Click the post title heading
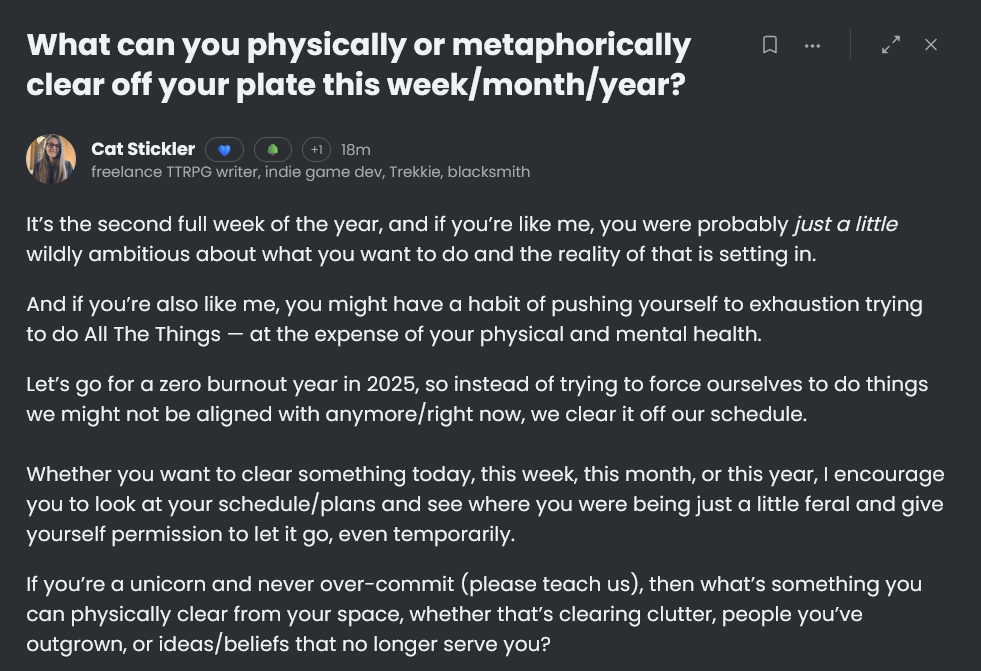Image resolution: width=981 pixels, height=671 pixels. [x=358, y=64]
